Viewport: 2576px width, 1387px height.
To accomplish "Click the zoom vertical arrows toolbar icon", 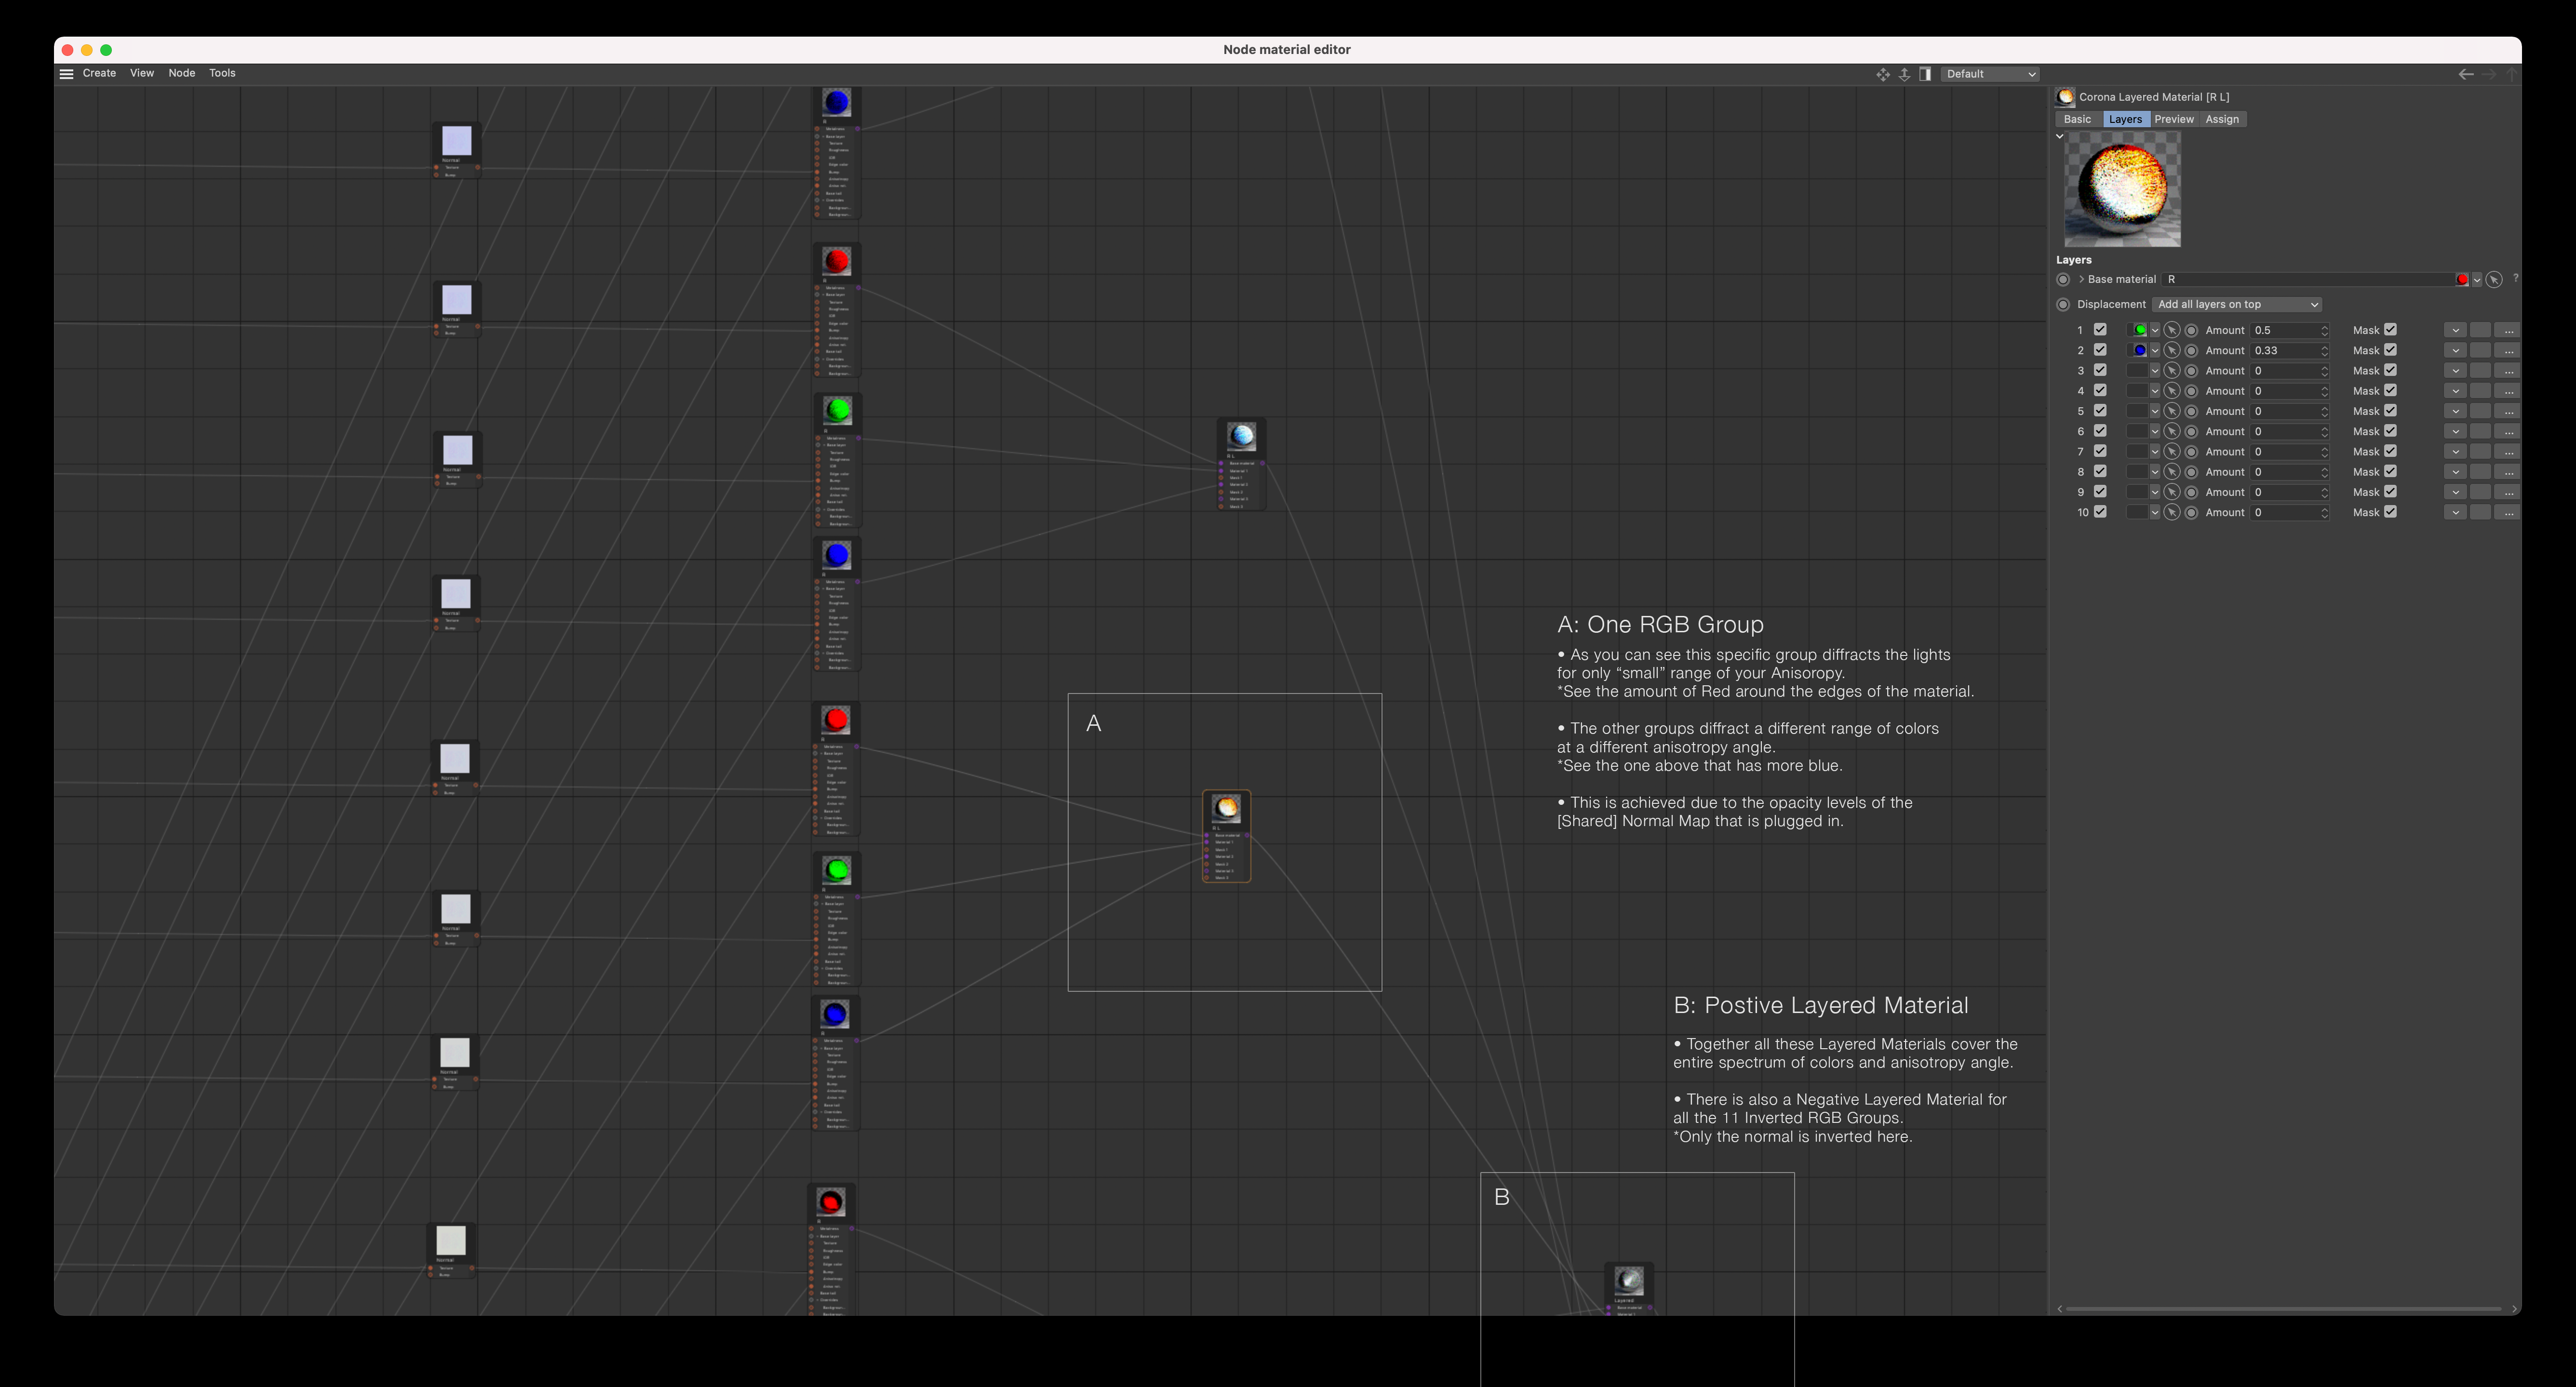I will point(1904,74).
